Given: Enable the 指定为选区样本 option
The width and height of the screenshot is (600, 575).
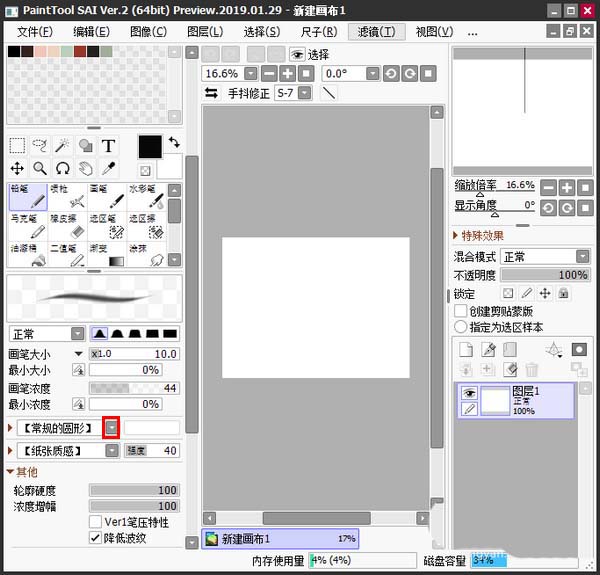Looking at the screenshot, I should pyautogui.click(x=460, y=327).
